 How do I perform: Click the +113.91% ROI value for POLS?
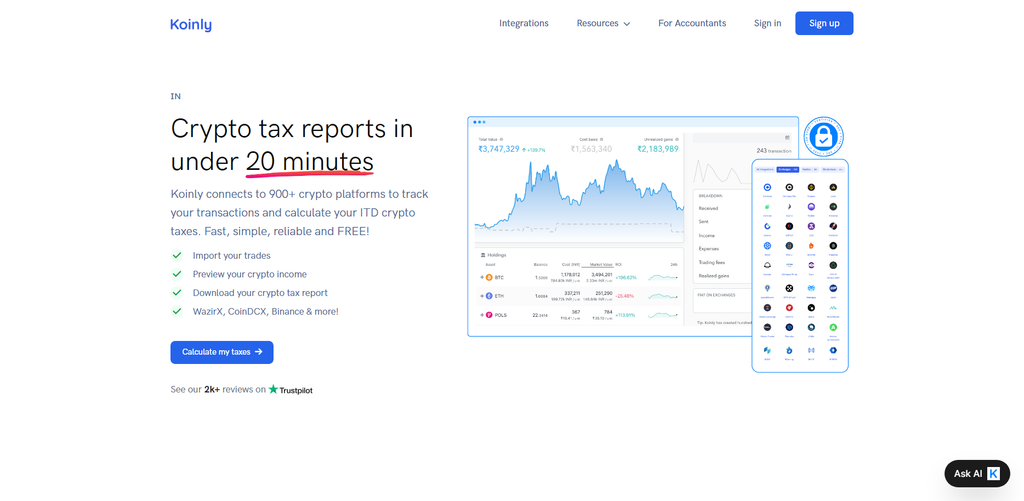(x=626, y=315)
